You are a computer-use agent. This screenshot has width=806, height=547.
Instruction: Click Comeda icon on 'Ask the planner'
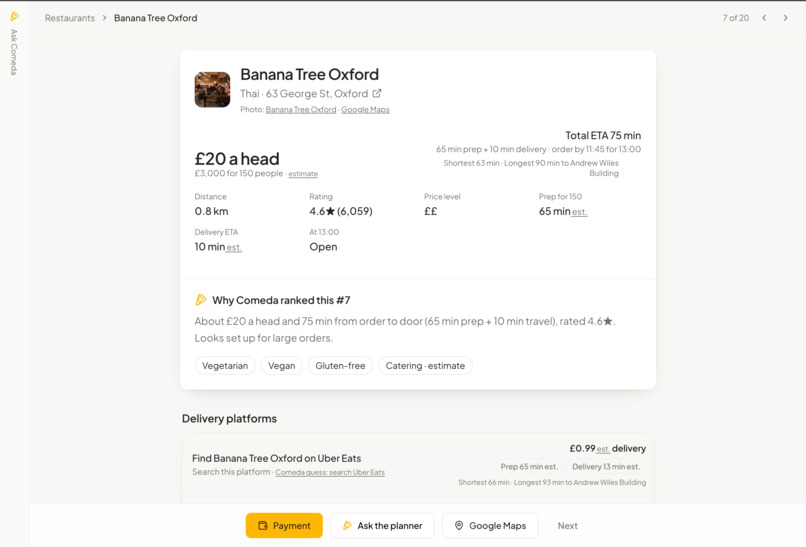pos(347,525)
